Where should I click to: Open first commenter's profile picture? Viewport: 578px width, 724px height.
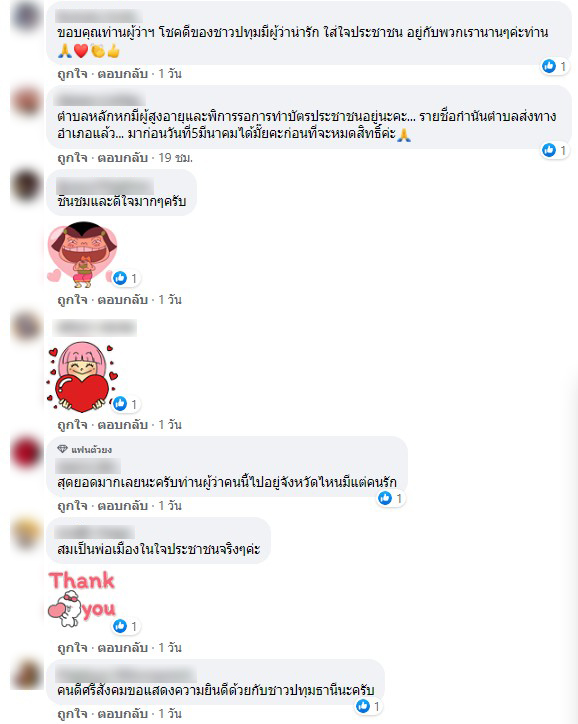(x=26, y=15)
